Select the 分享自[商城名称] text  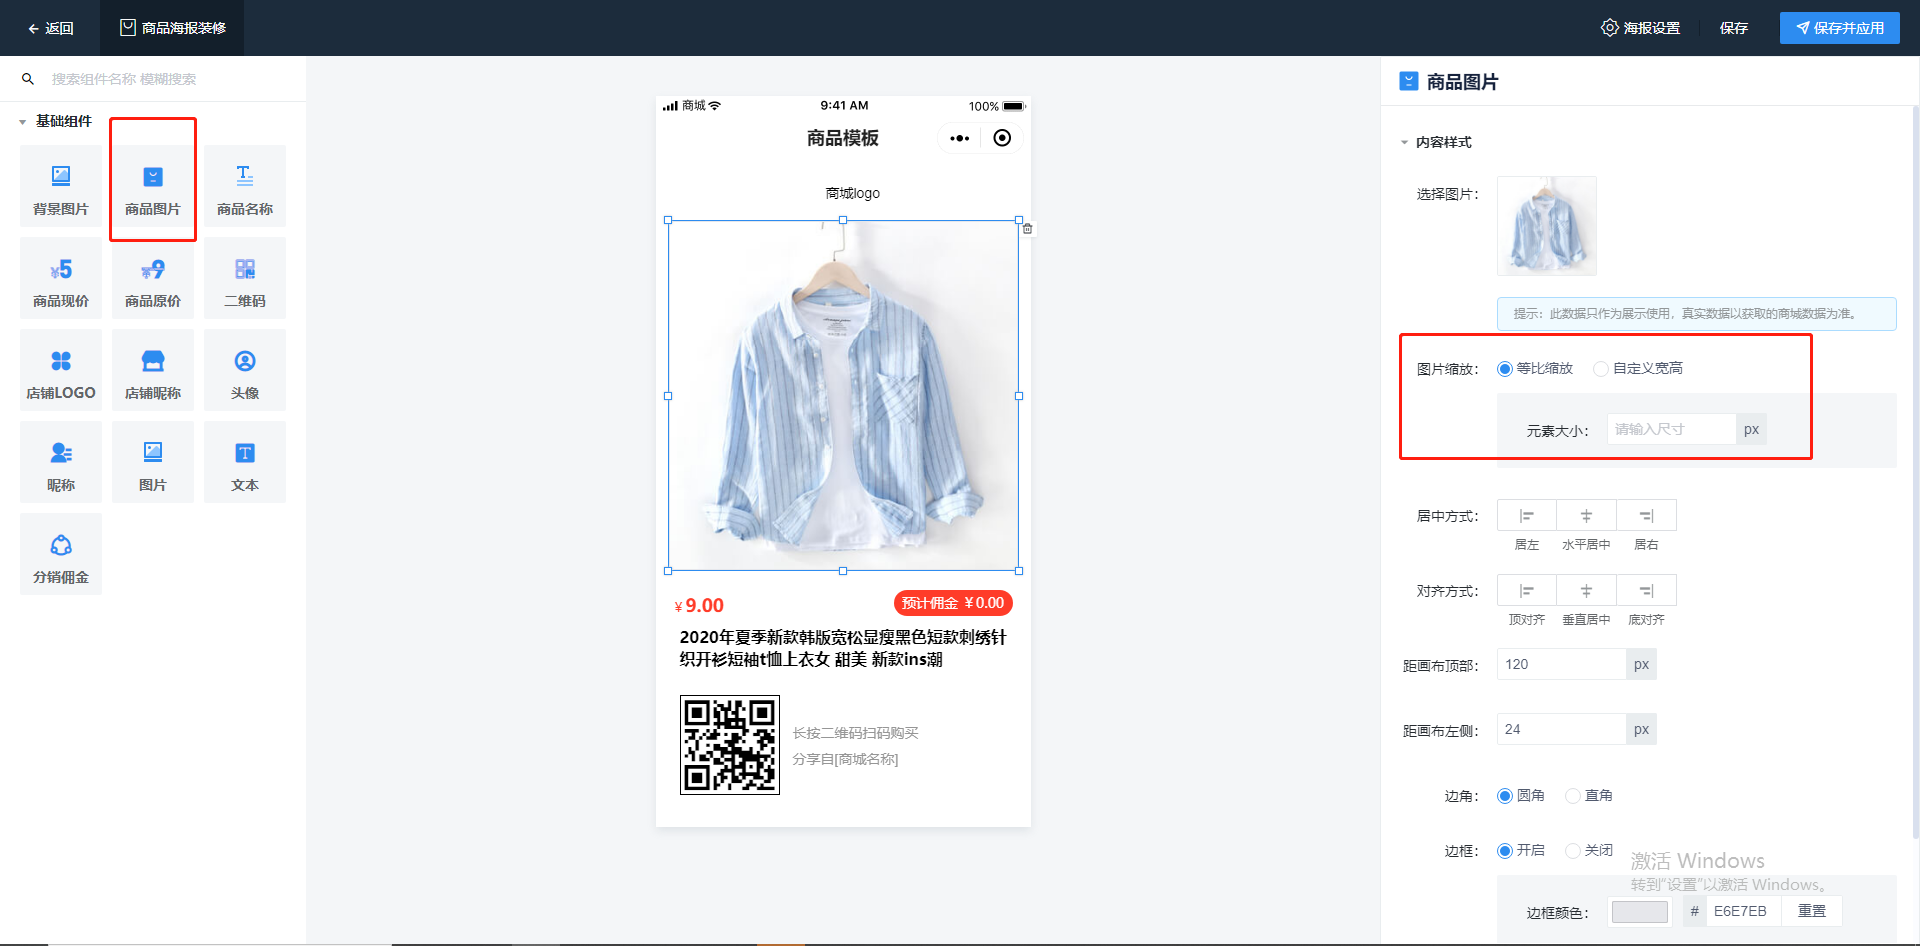coord(846,759)
